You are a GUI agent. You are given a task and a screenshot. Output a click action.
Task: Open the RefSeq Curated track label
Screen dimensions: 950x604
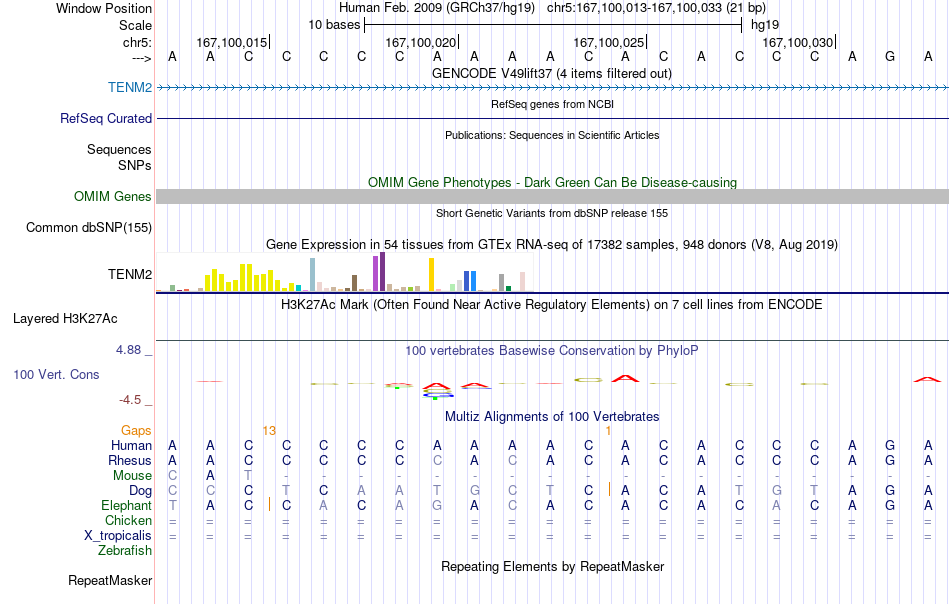(x=105, y=118)
